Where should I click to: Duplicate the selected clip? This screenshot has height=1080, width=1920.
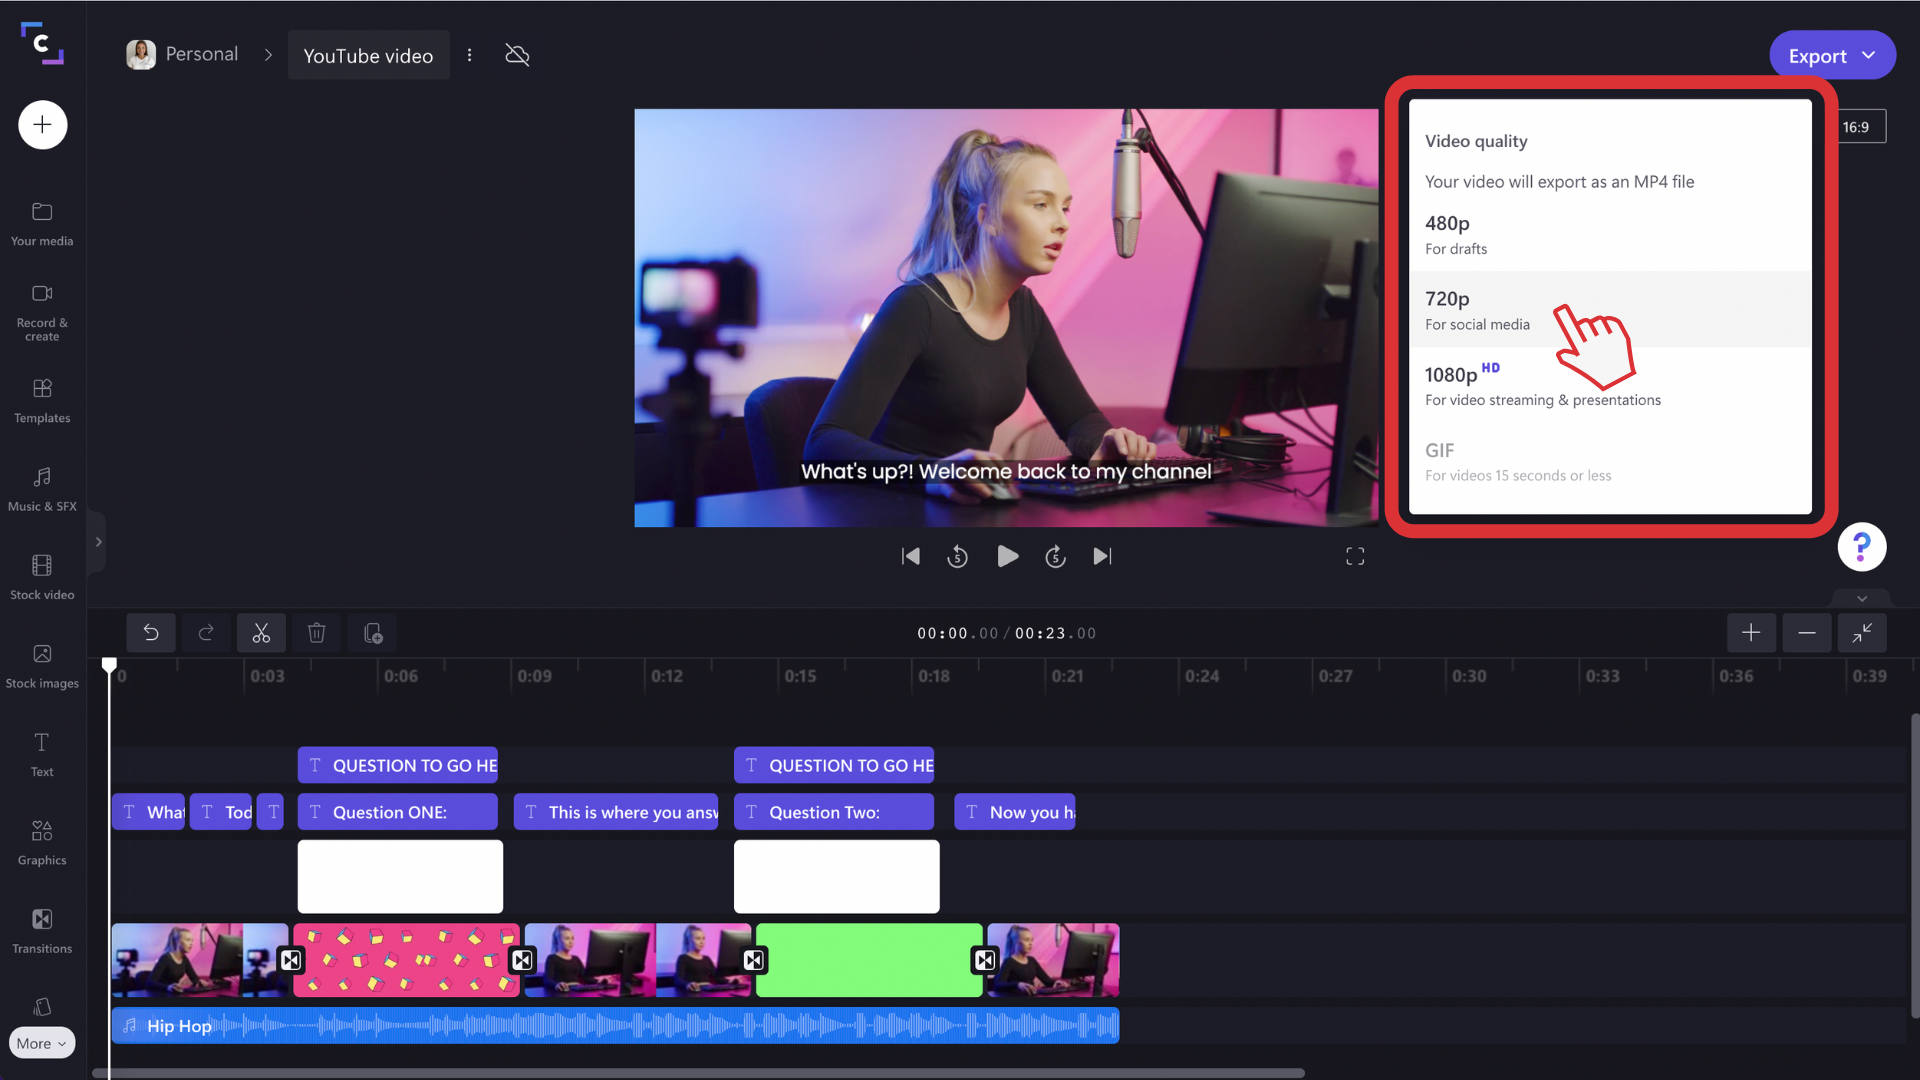click(372, 633)
